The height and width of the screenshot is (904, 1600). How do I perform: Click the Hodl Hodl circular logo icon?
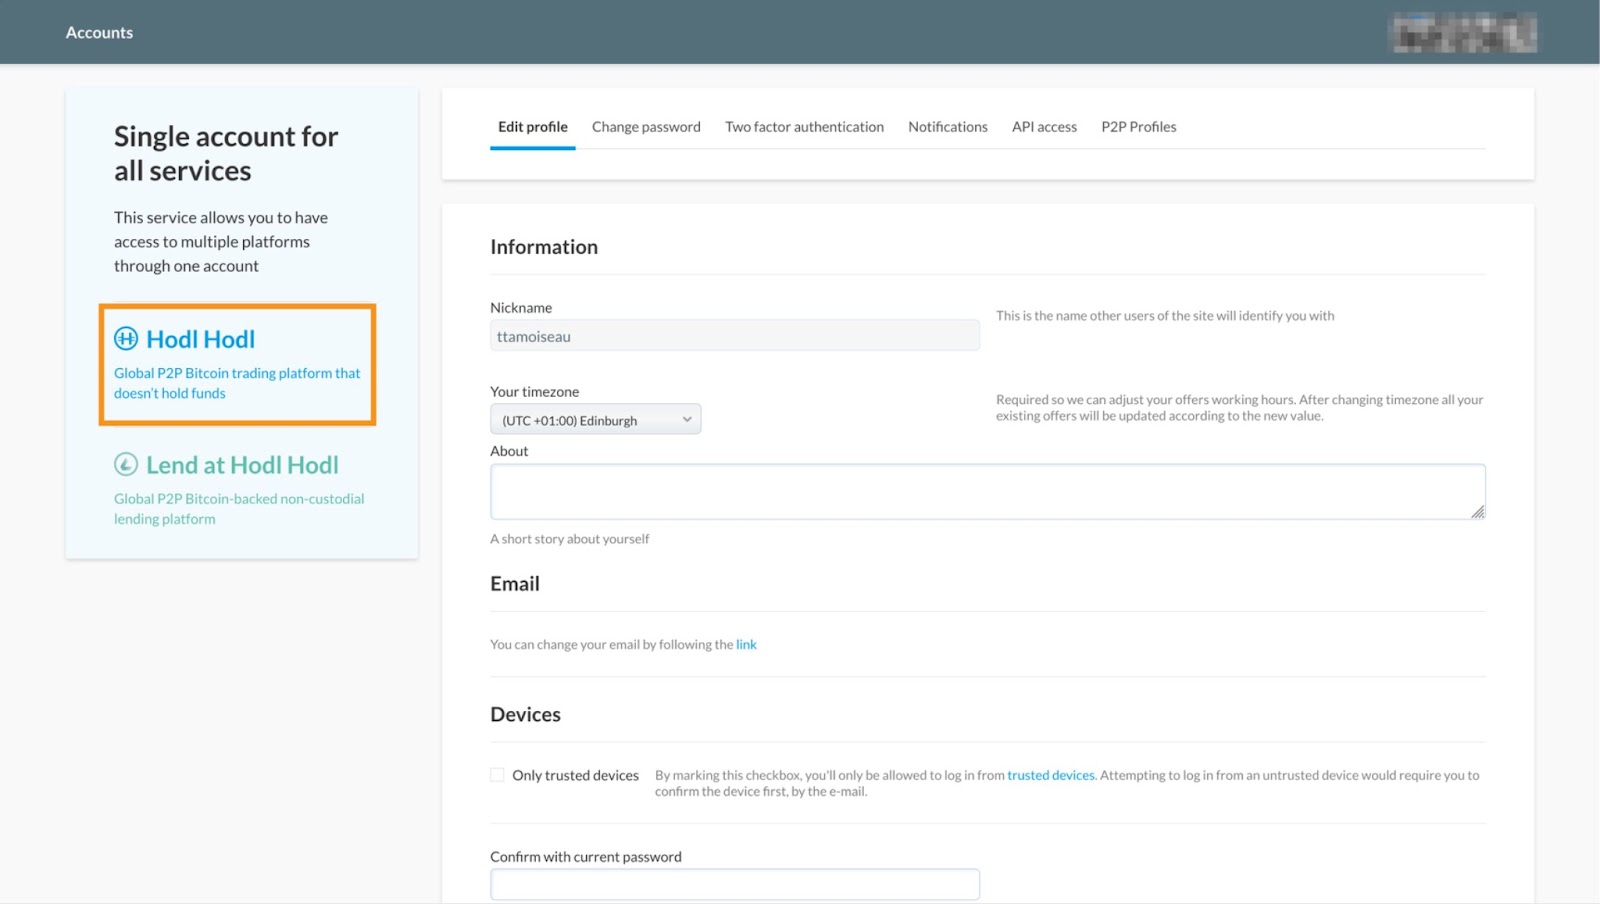[x=126, y=339]
